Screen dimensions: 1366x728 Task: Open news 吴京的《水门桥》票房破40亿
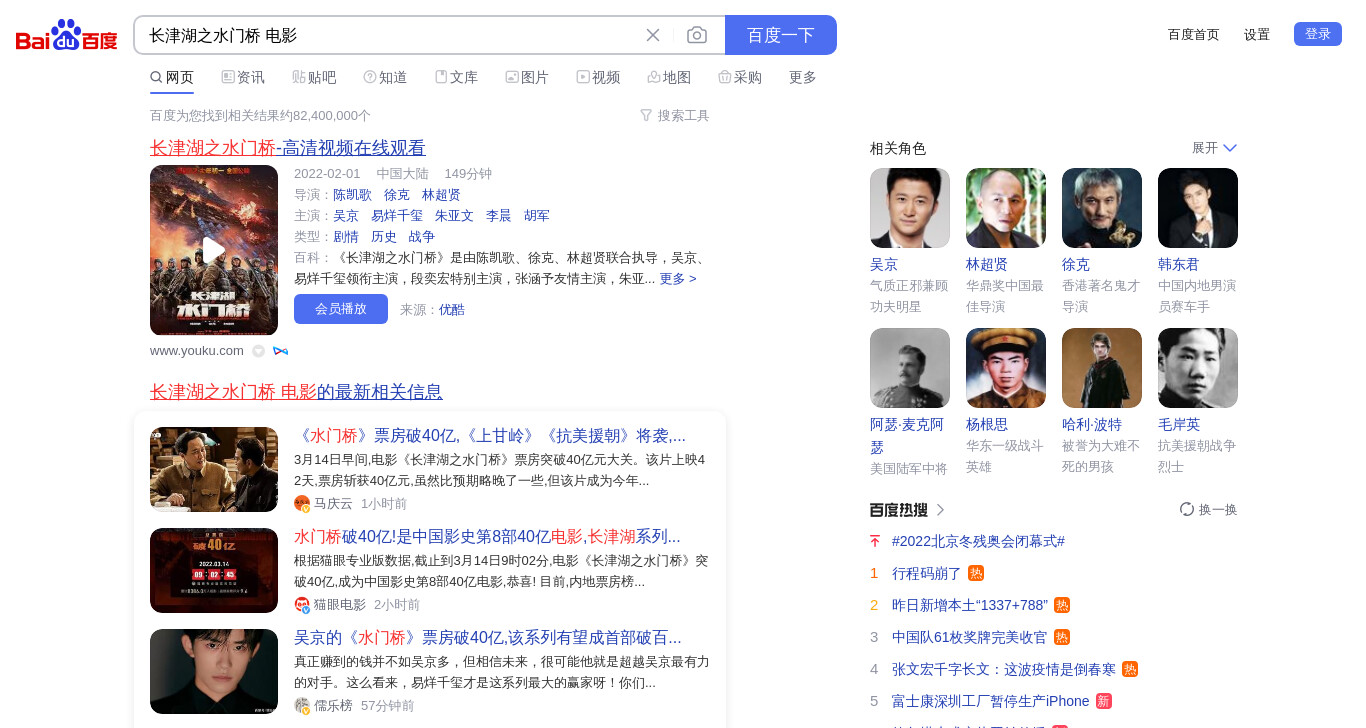click(488, 638)
